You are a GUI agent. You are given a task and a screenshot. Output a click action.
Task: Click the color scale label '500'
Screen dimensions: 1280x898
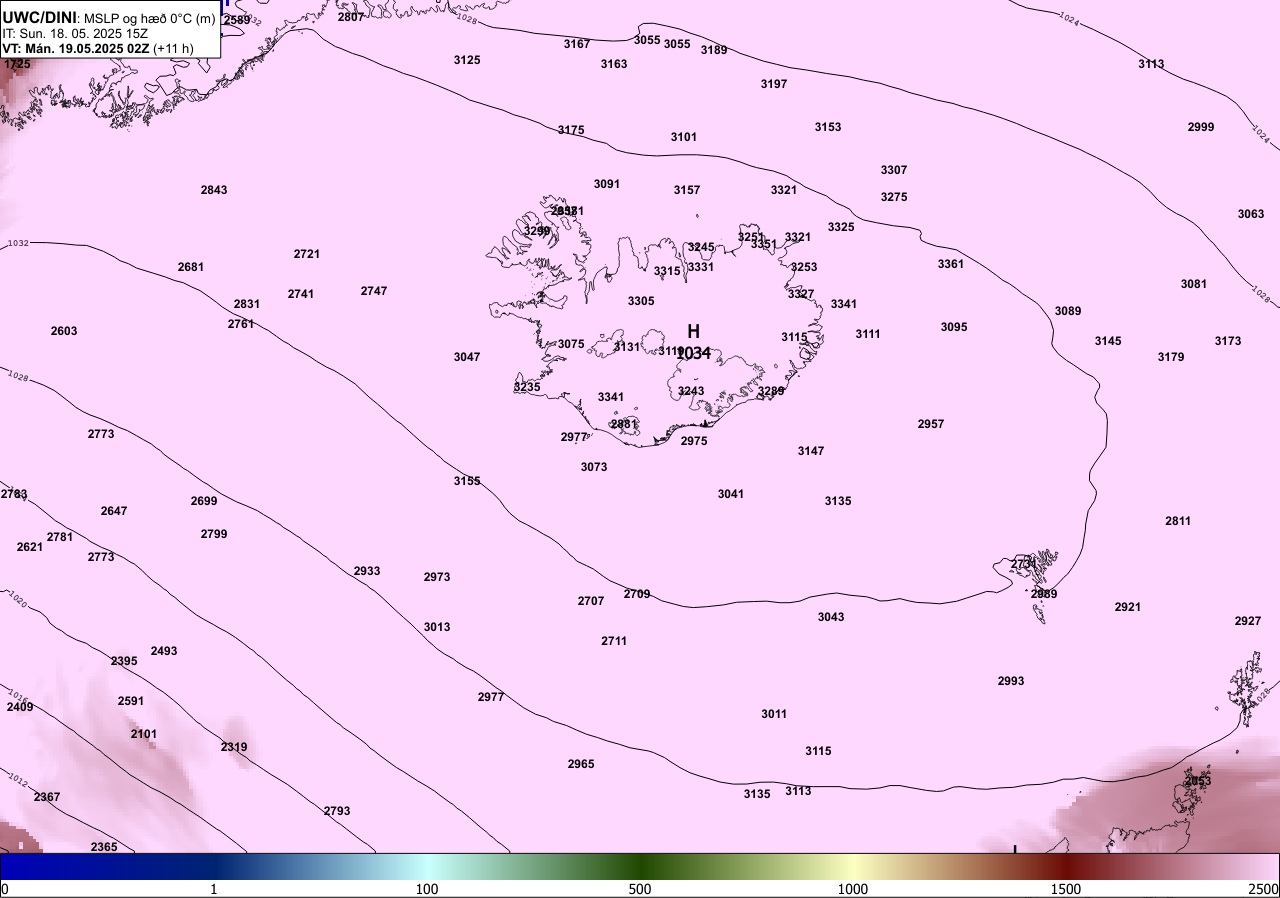[x=640, y=889]
